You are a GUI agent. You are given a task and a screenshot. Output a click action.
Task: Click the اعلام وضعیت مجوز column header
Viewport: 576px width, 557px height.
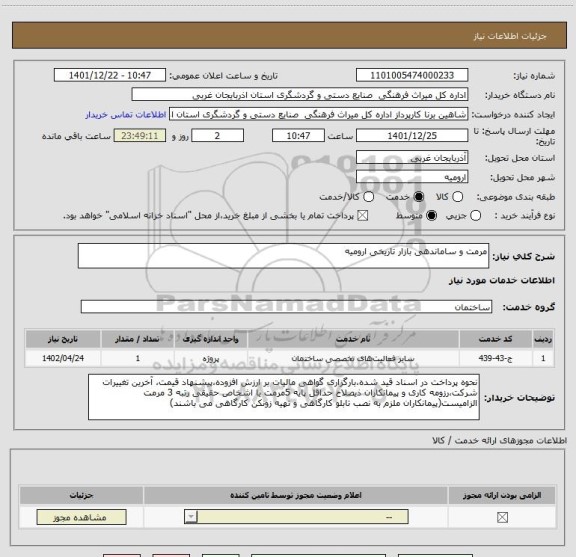click(x=296, y=495)
